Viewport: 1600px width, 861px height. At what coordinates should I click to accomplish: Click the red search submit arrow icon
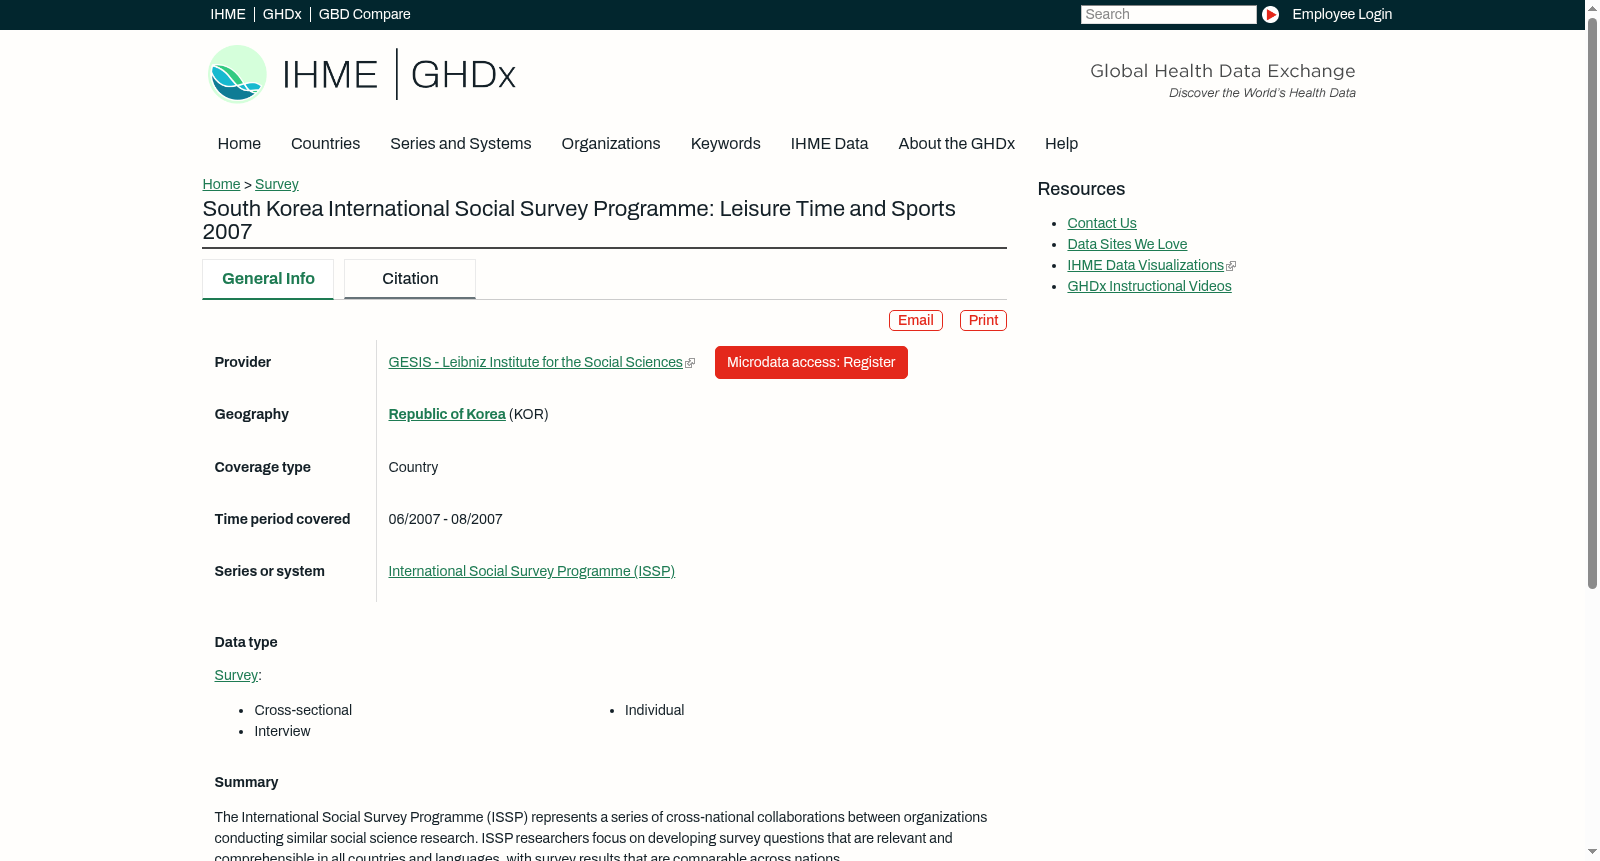tap(1270, 14)
